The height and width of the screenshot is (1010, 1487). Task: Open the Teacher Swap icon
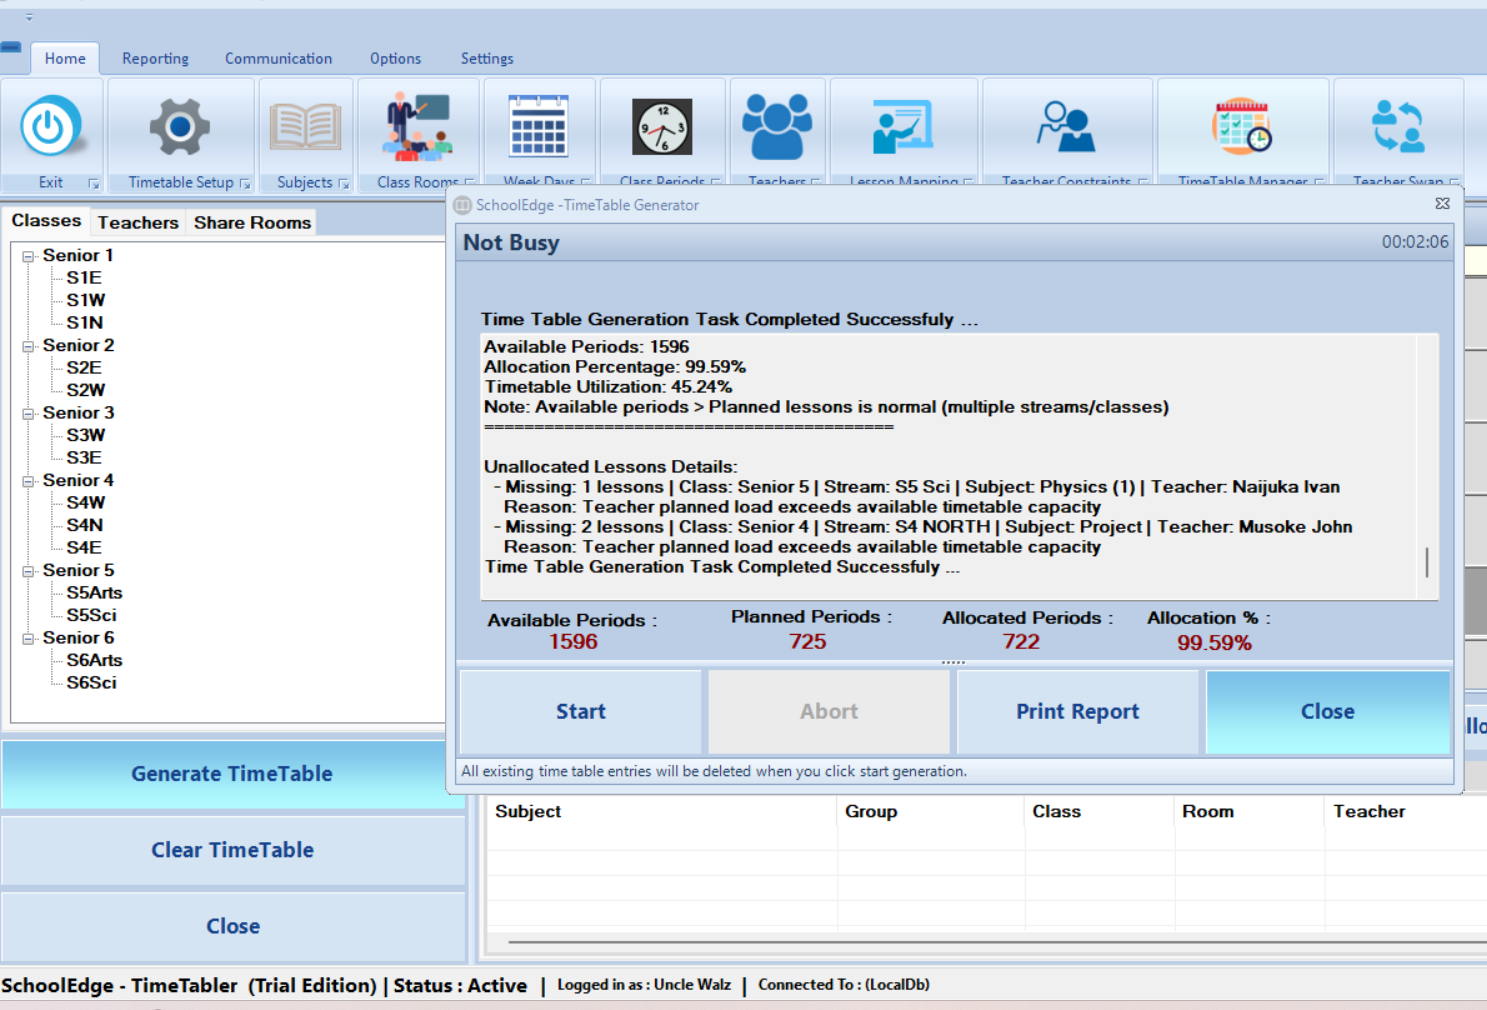1398,127
